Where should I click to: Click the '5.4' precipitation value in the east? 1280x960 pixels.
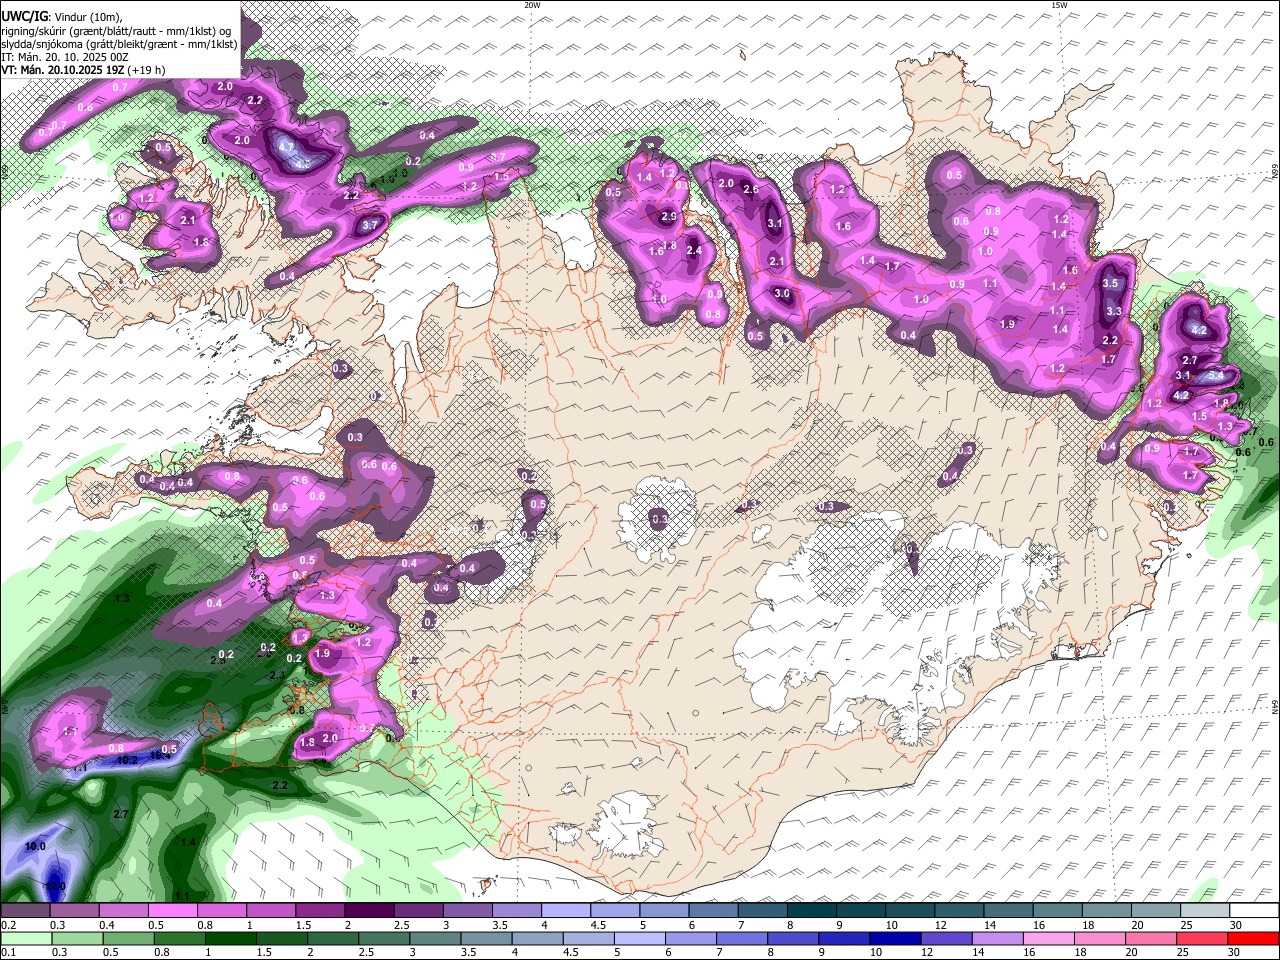1215,375
